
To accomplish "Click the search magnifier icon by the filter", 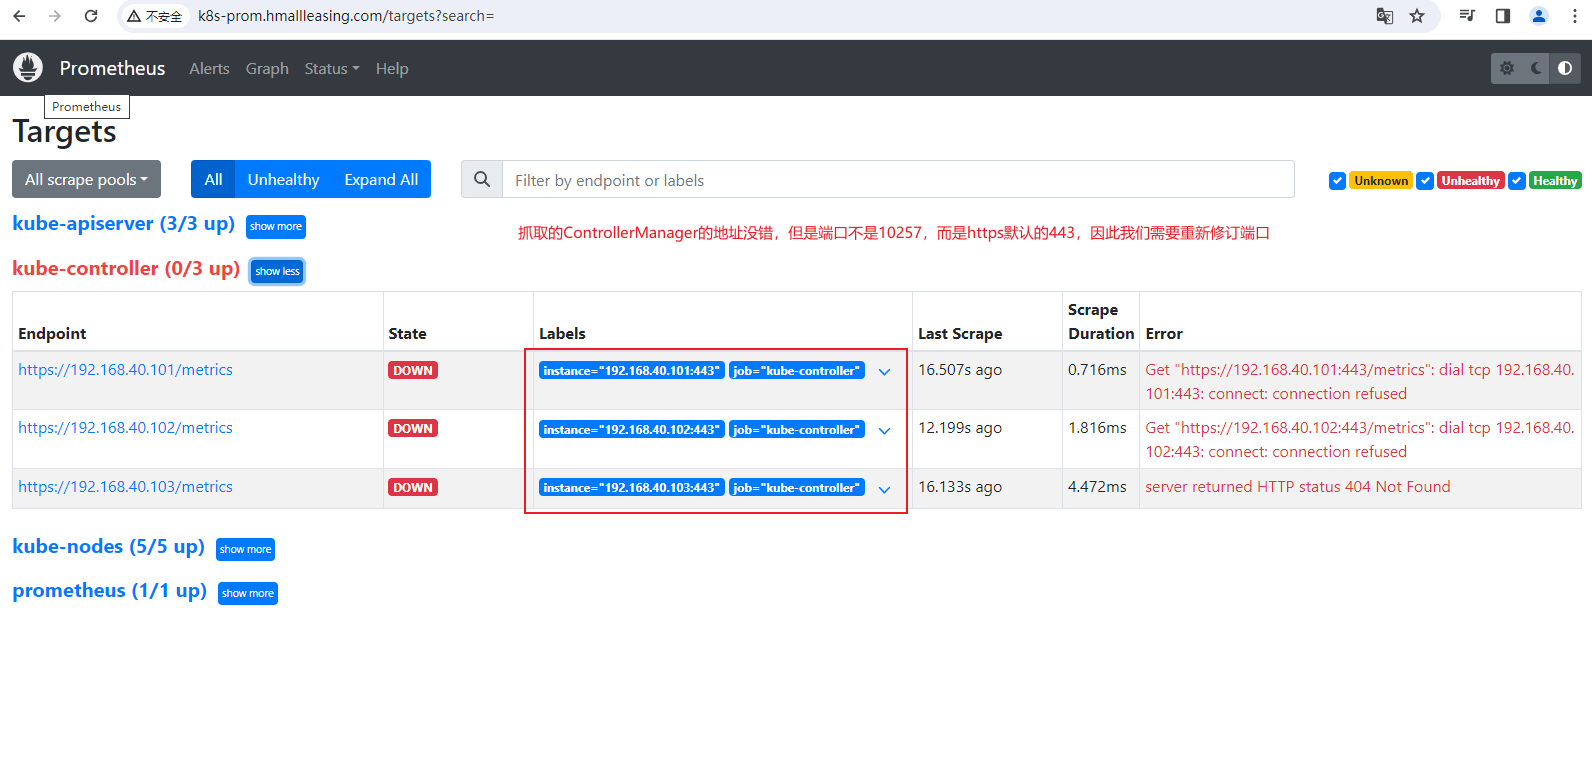I will click(482, 180).
